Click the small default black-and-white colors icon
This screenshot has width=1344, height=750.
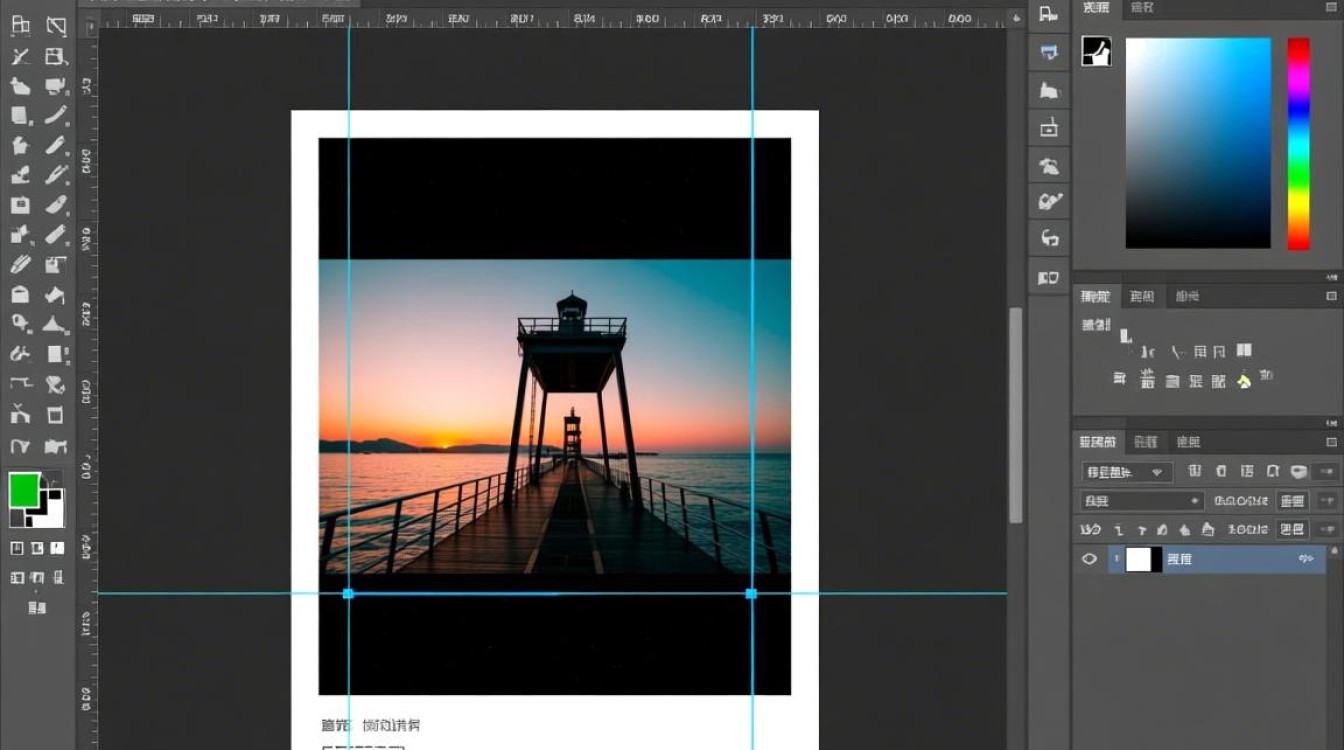17,518
